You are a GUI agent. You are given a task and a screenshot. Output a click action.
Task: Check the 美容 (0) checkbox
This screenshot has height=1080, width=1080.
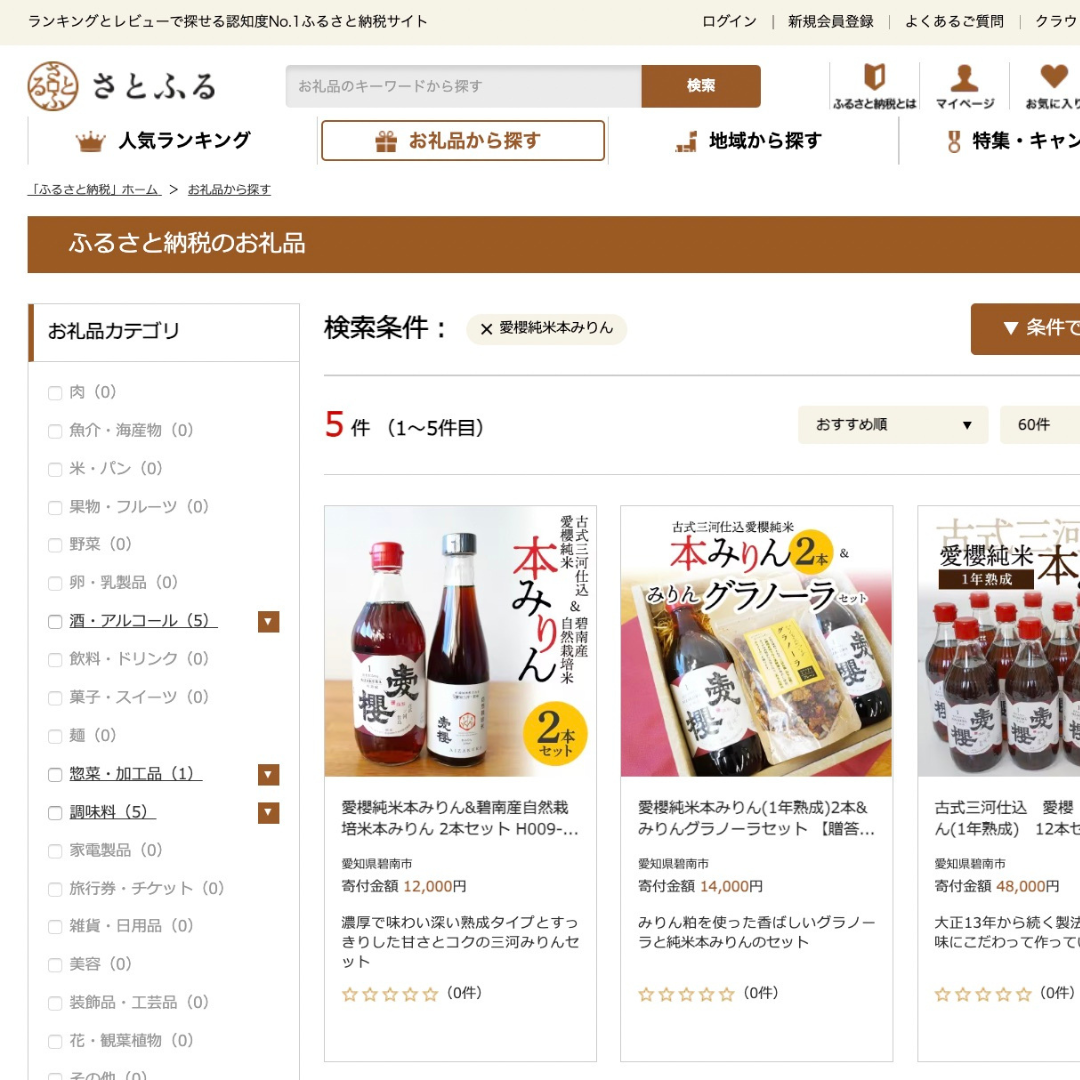point(55,965)
